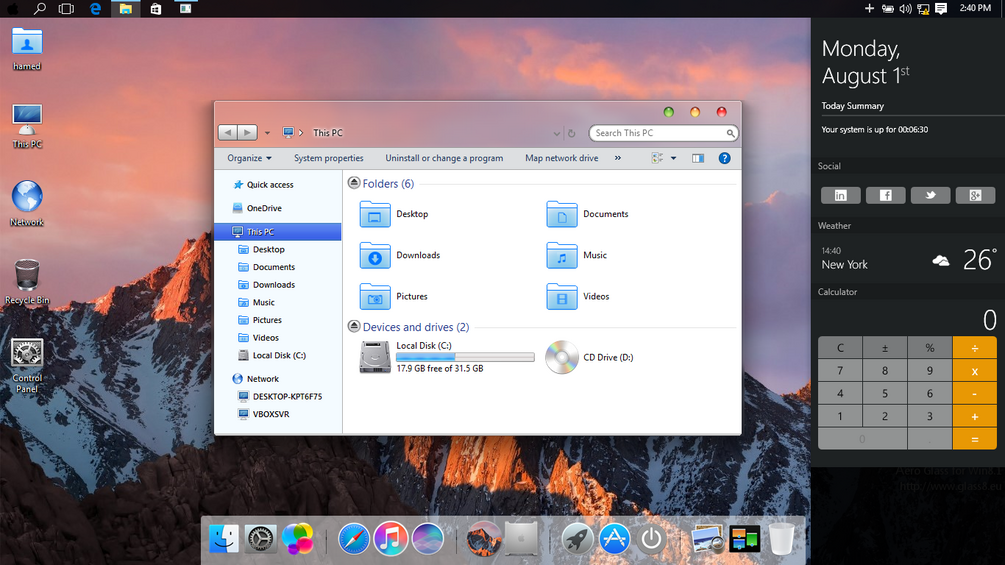Click the blue help question mark icon
1005x565 pixels.
click(724, 158)
